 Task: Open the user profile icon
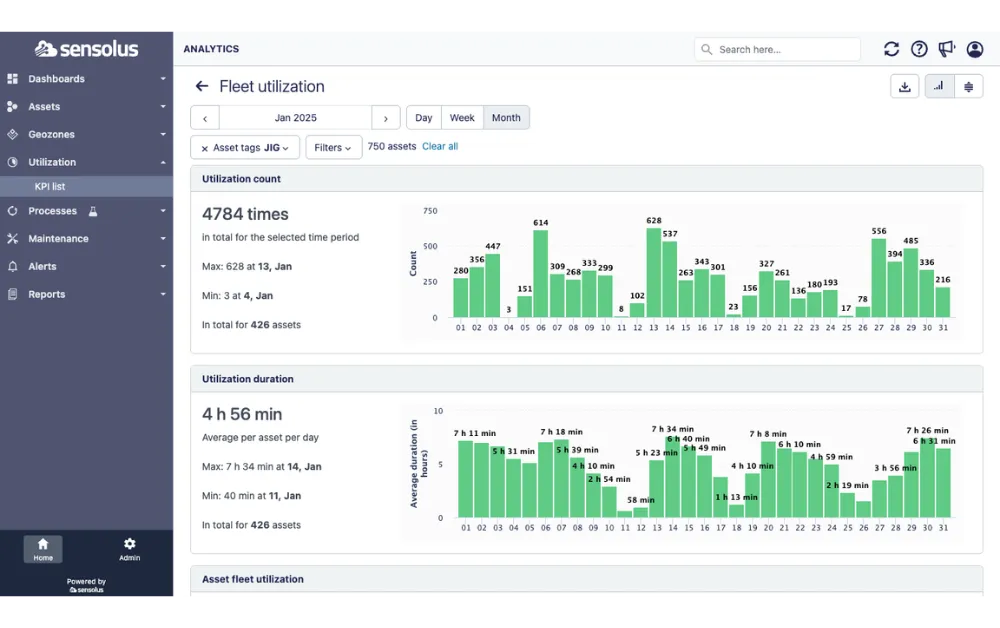point(974,49)
